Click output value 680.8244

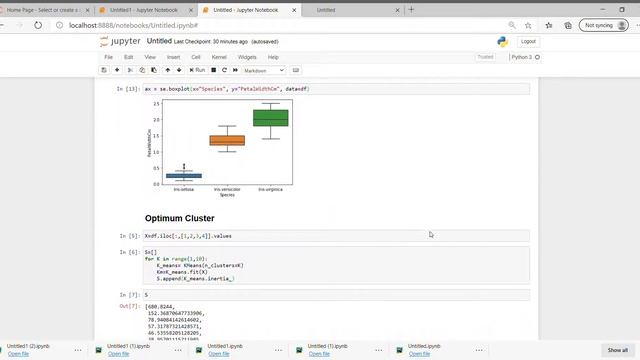tap(160, 307)
